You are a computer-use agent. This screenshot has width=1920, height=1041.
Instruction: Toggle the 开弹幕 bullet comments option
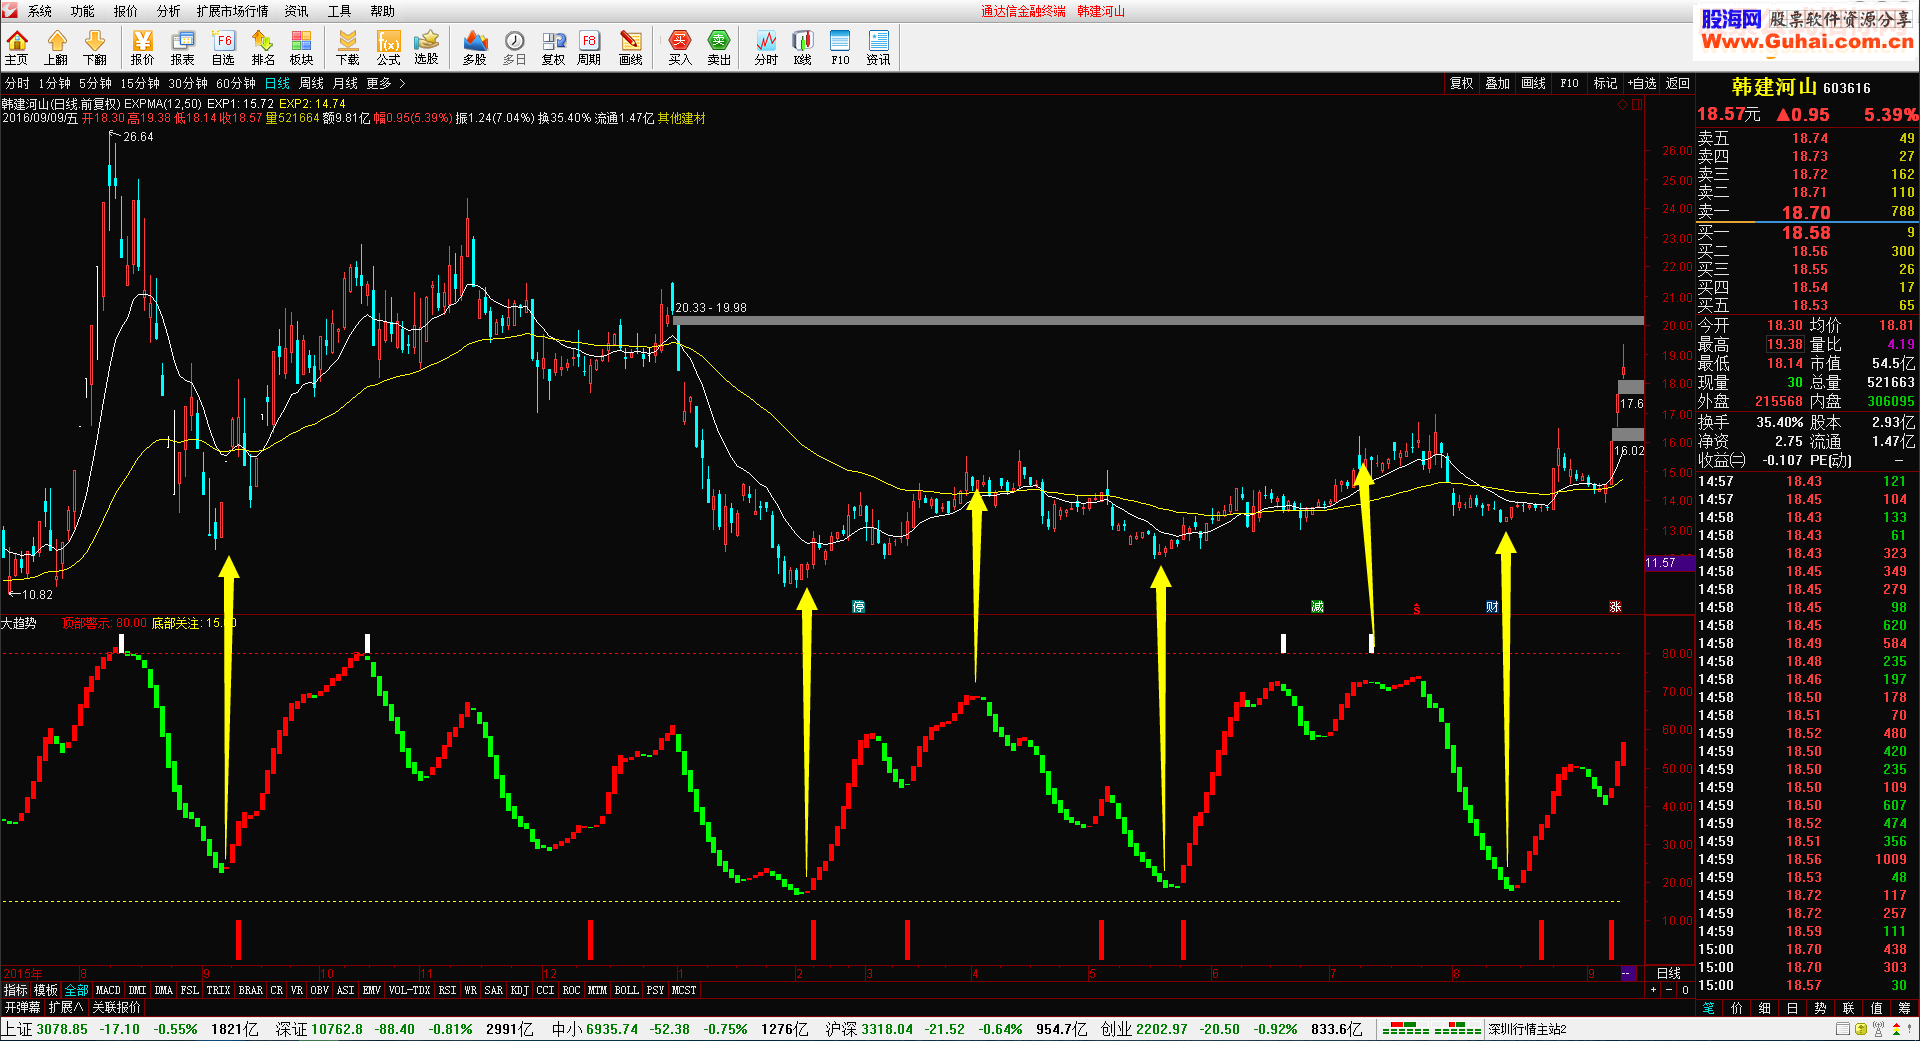22,1007
